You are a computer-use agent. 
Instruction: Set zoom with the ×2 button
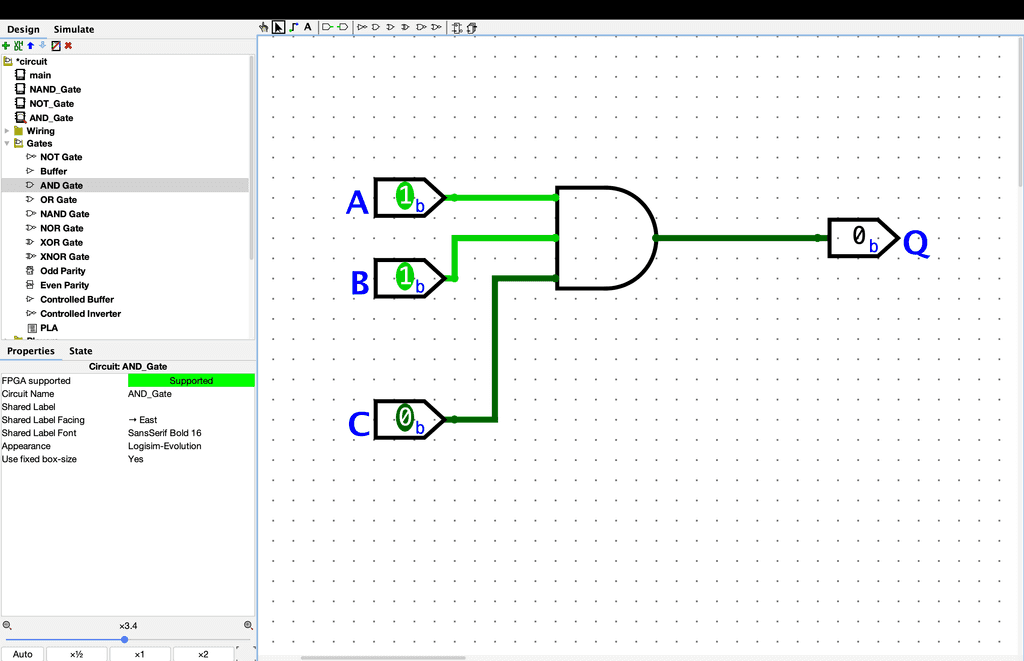202,654
